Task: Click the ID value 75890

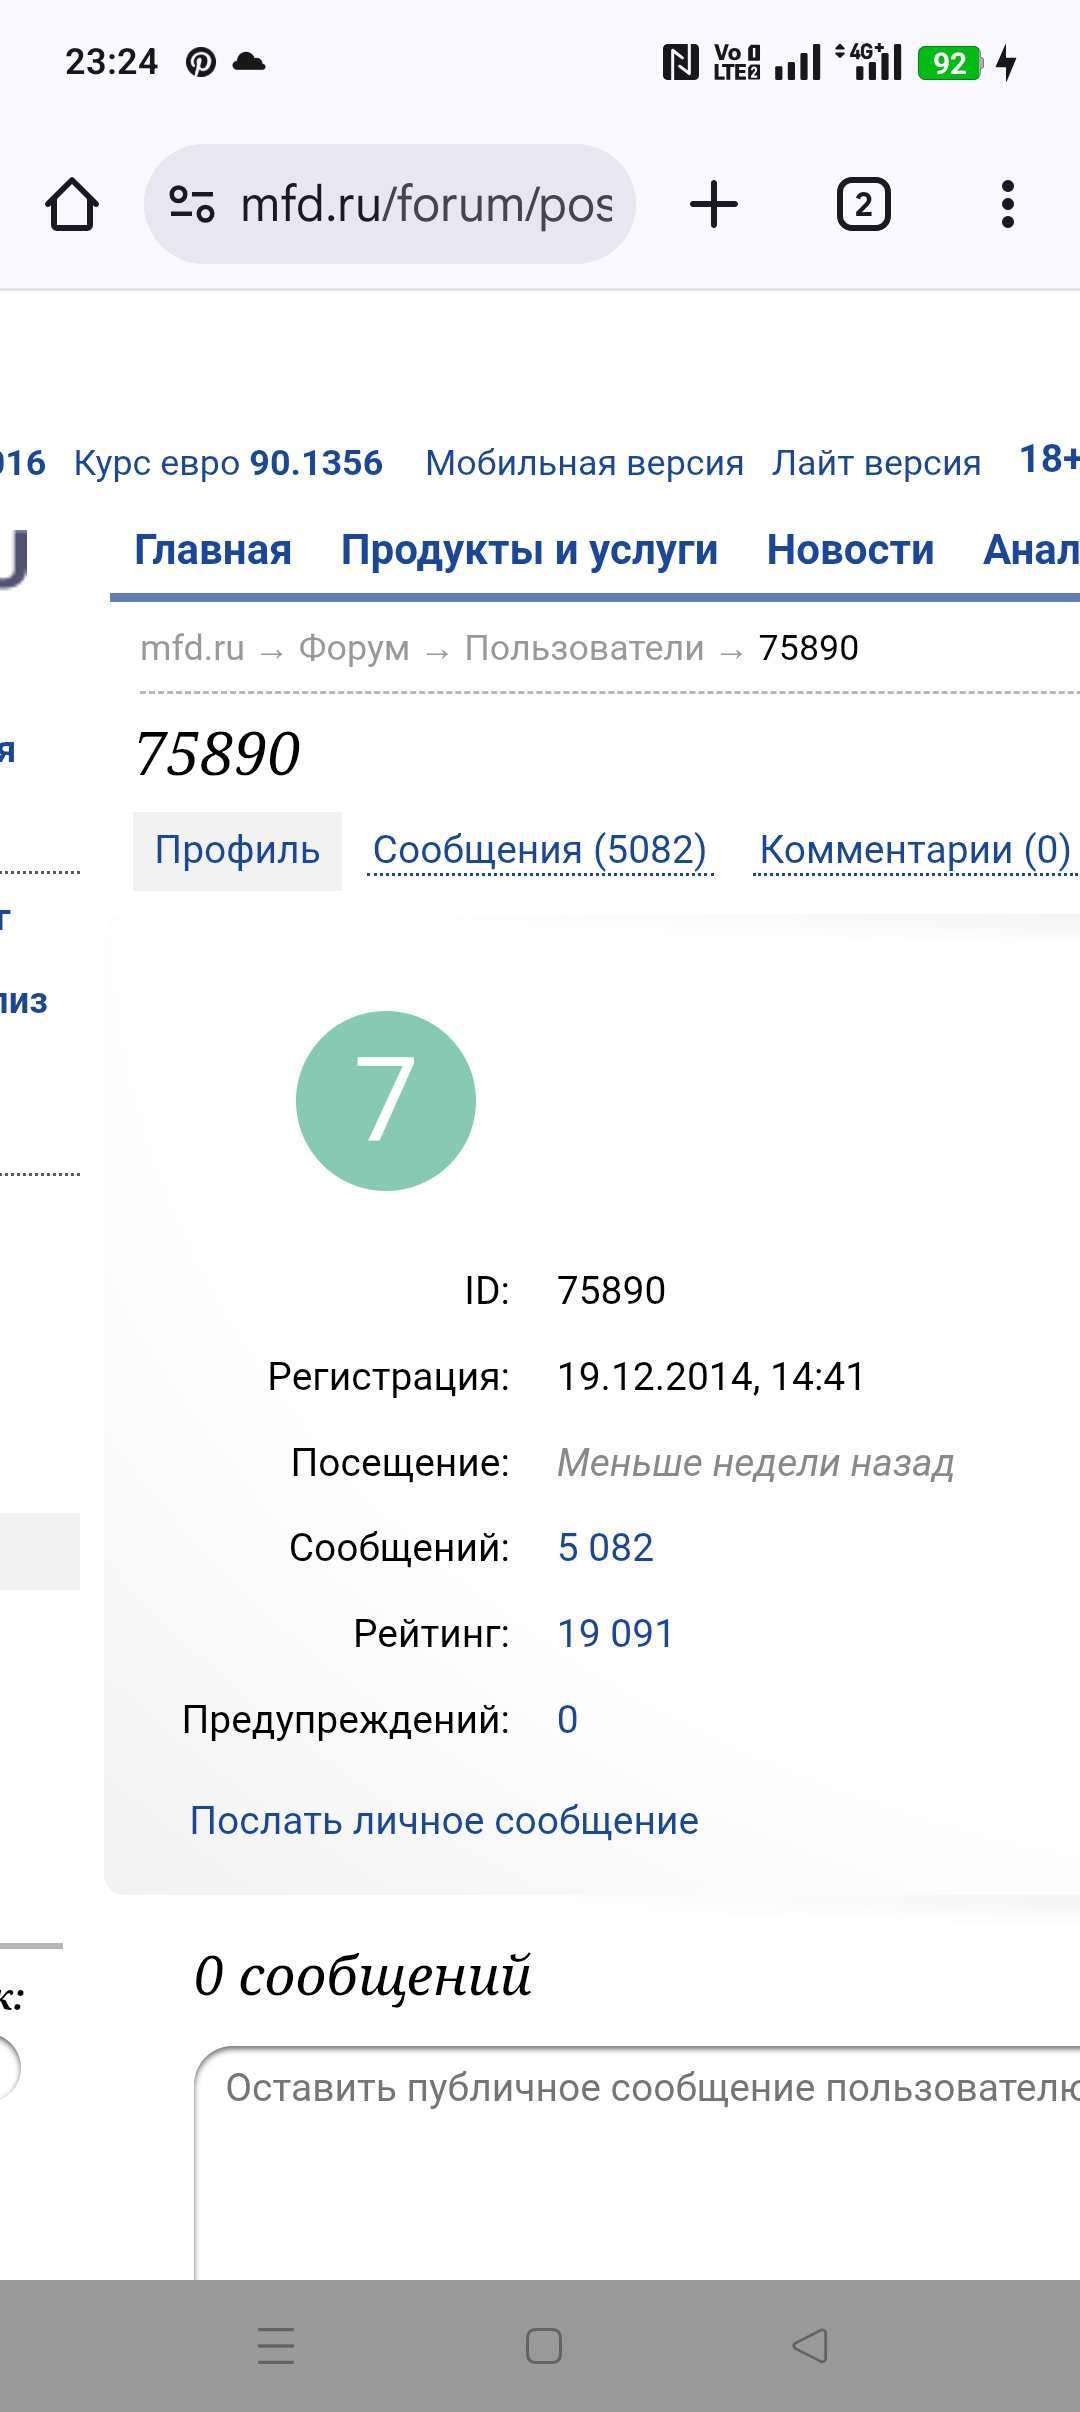Action: click(611, 1291)
